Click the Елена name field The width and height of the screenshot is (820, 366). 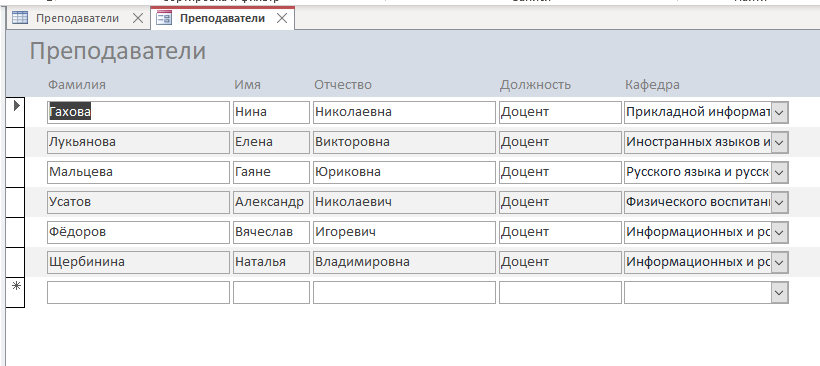(x=271, y=142)
